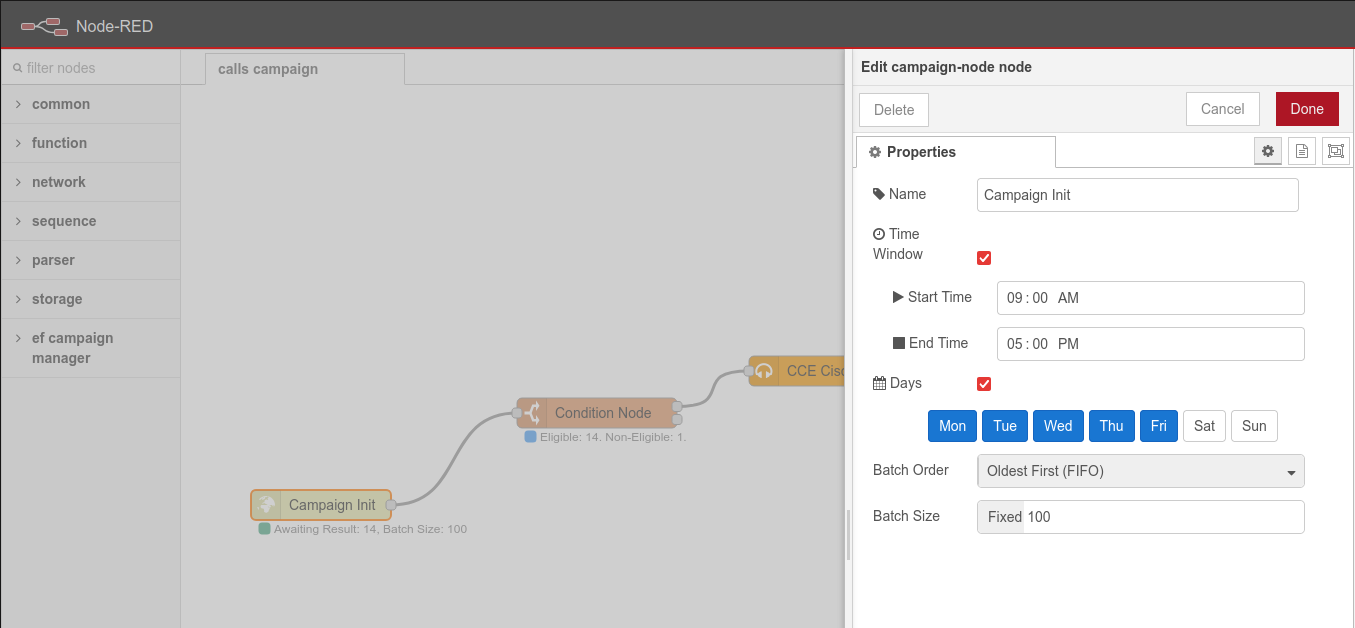Screen dimensions: 1355x628
Task: Expand the ef campaign manager category
Action: coord(72,348)
